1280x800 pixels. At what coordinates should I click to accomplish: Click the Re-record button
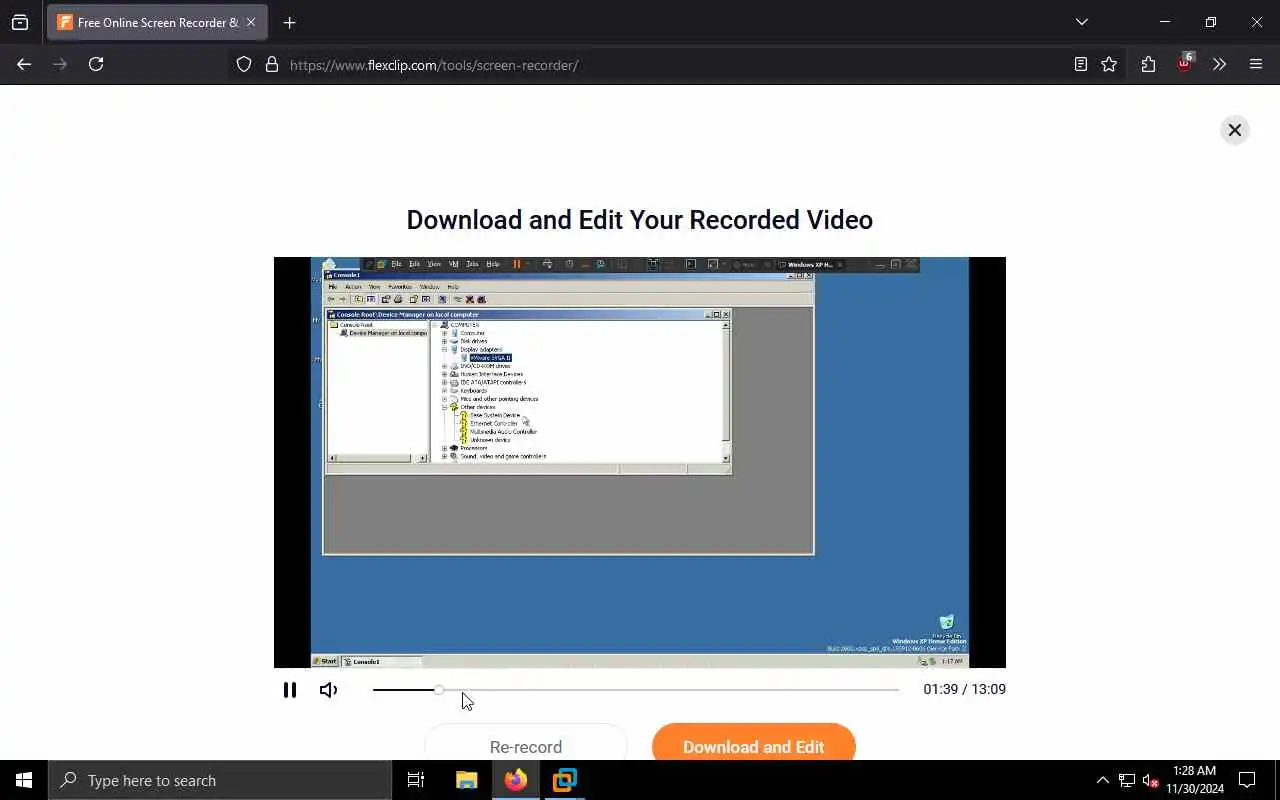(526, 742)
